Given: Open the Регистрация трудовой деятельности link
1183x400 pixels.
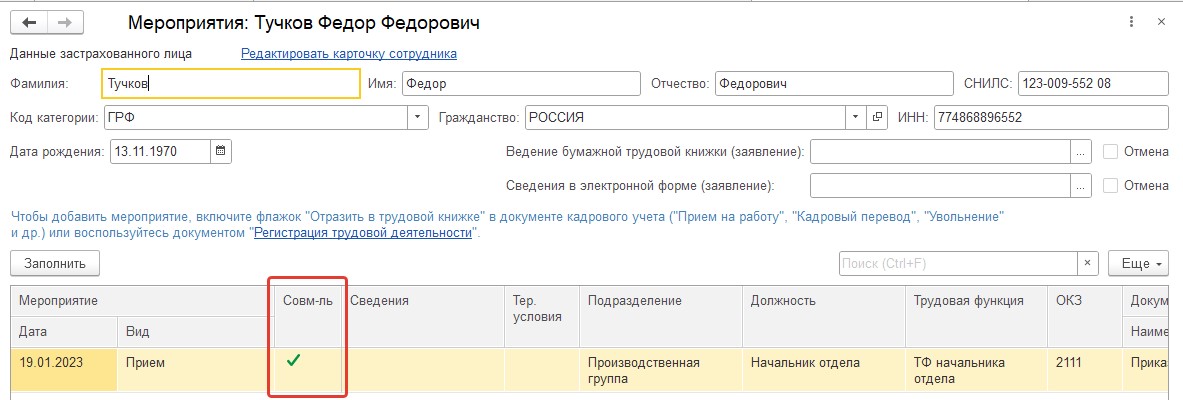Looking at the screenshot, I should click(x=362, y=232).
